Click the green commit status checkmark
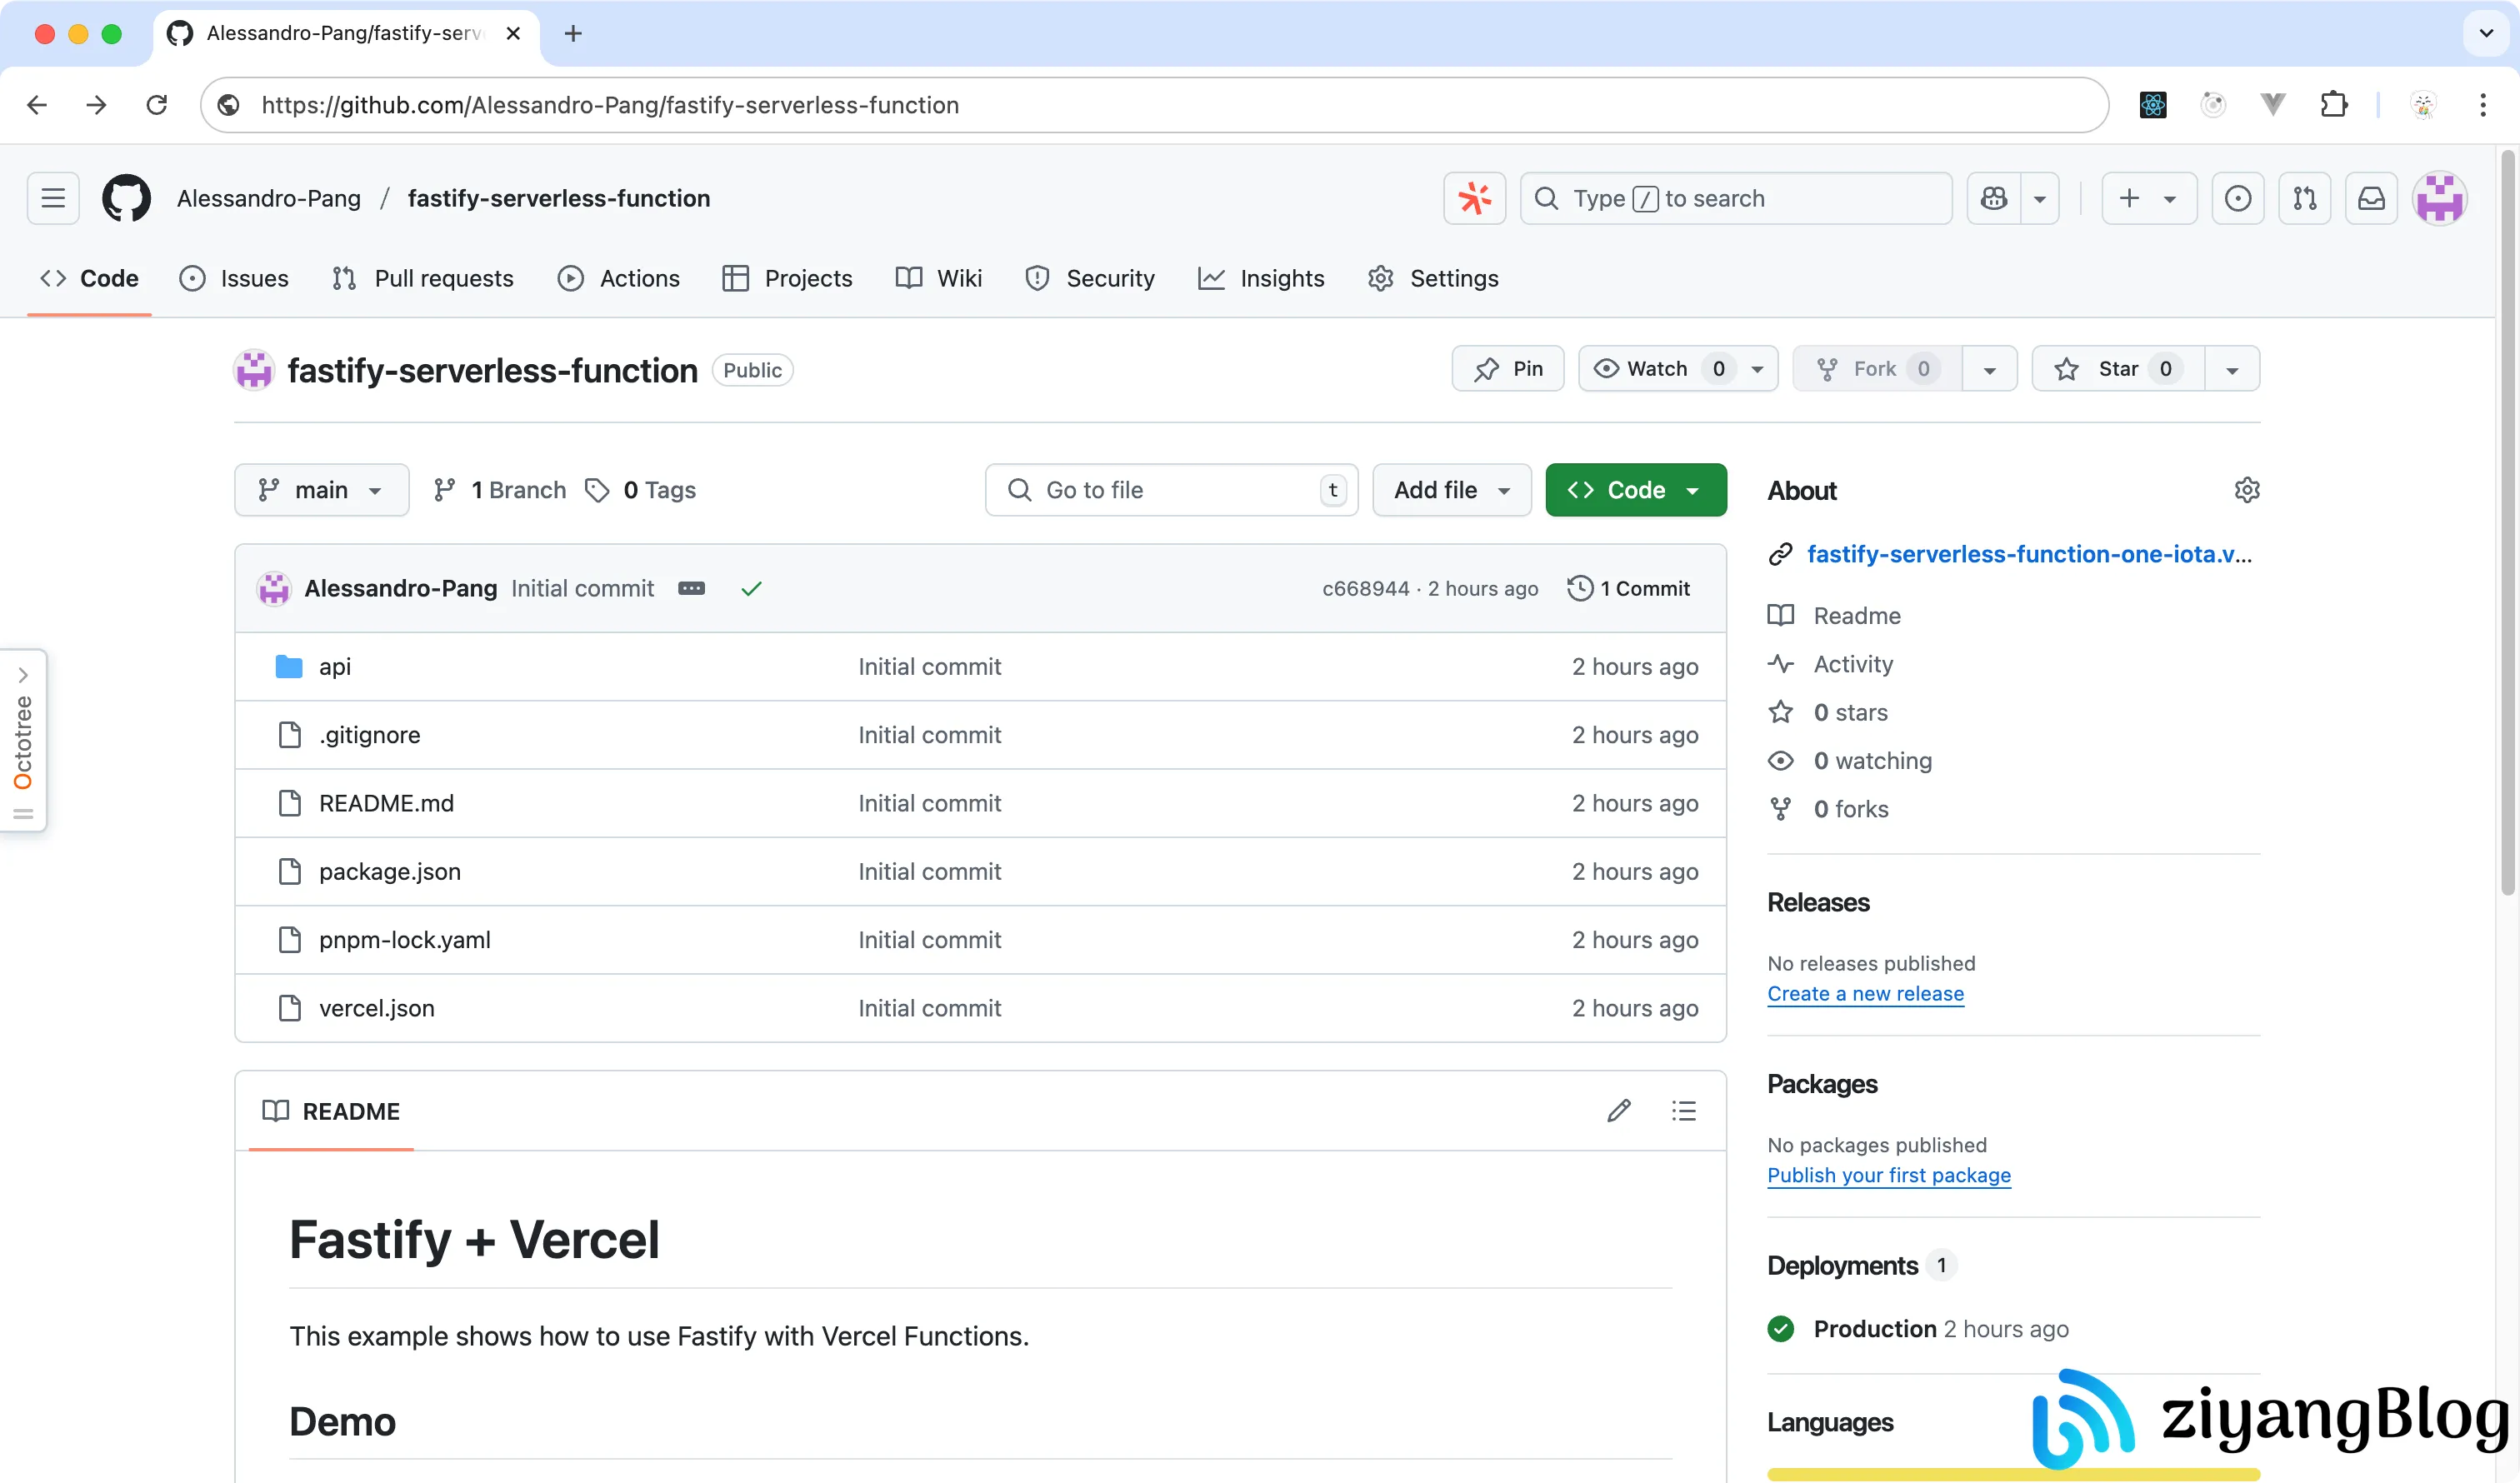 point(751,589)
